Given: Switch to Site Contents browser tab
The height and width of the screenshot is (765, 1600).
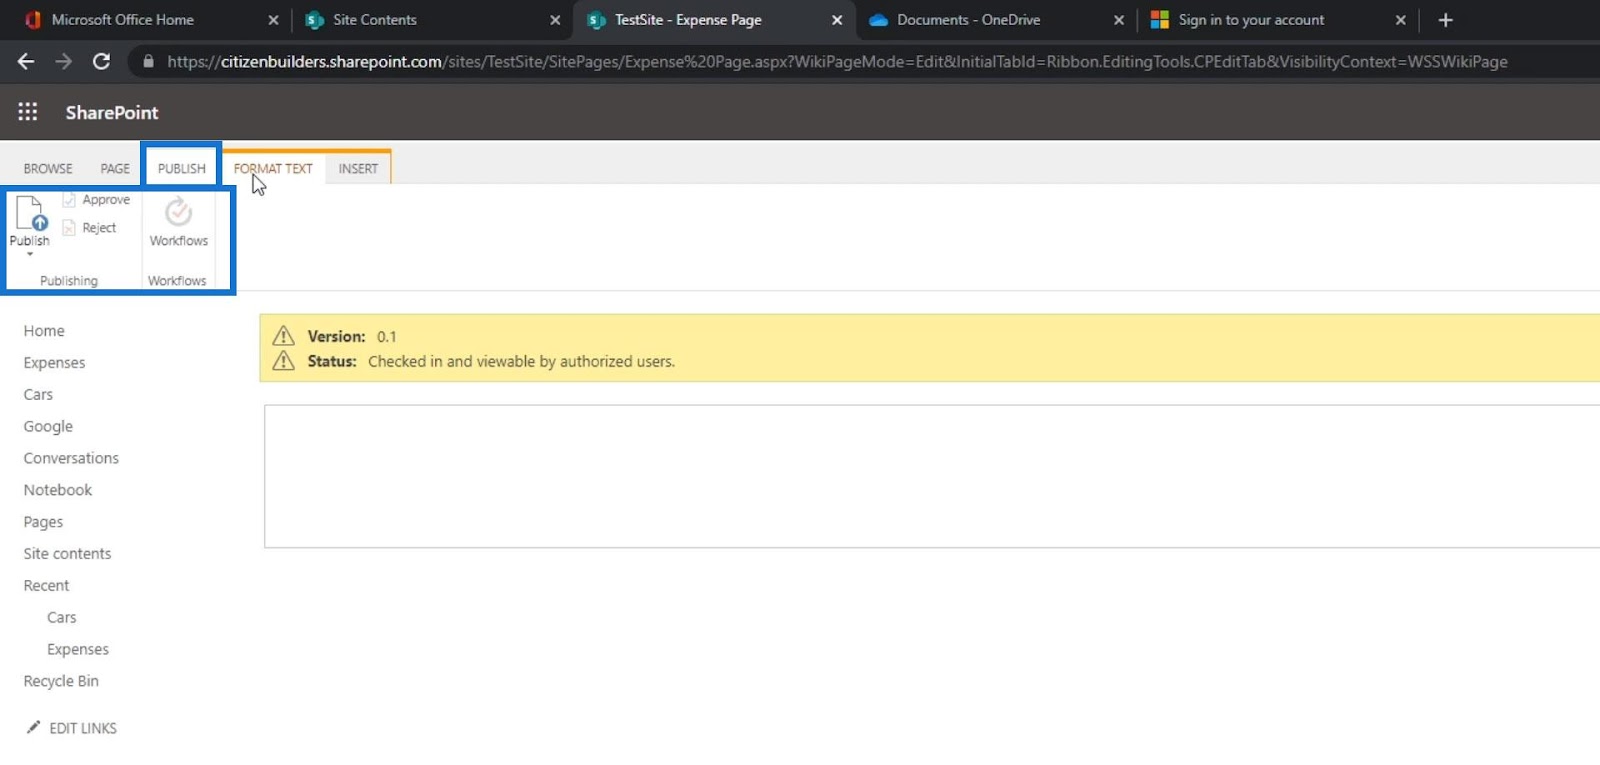Looking at the screenshot, I should (375, 20).
